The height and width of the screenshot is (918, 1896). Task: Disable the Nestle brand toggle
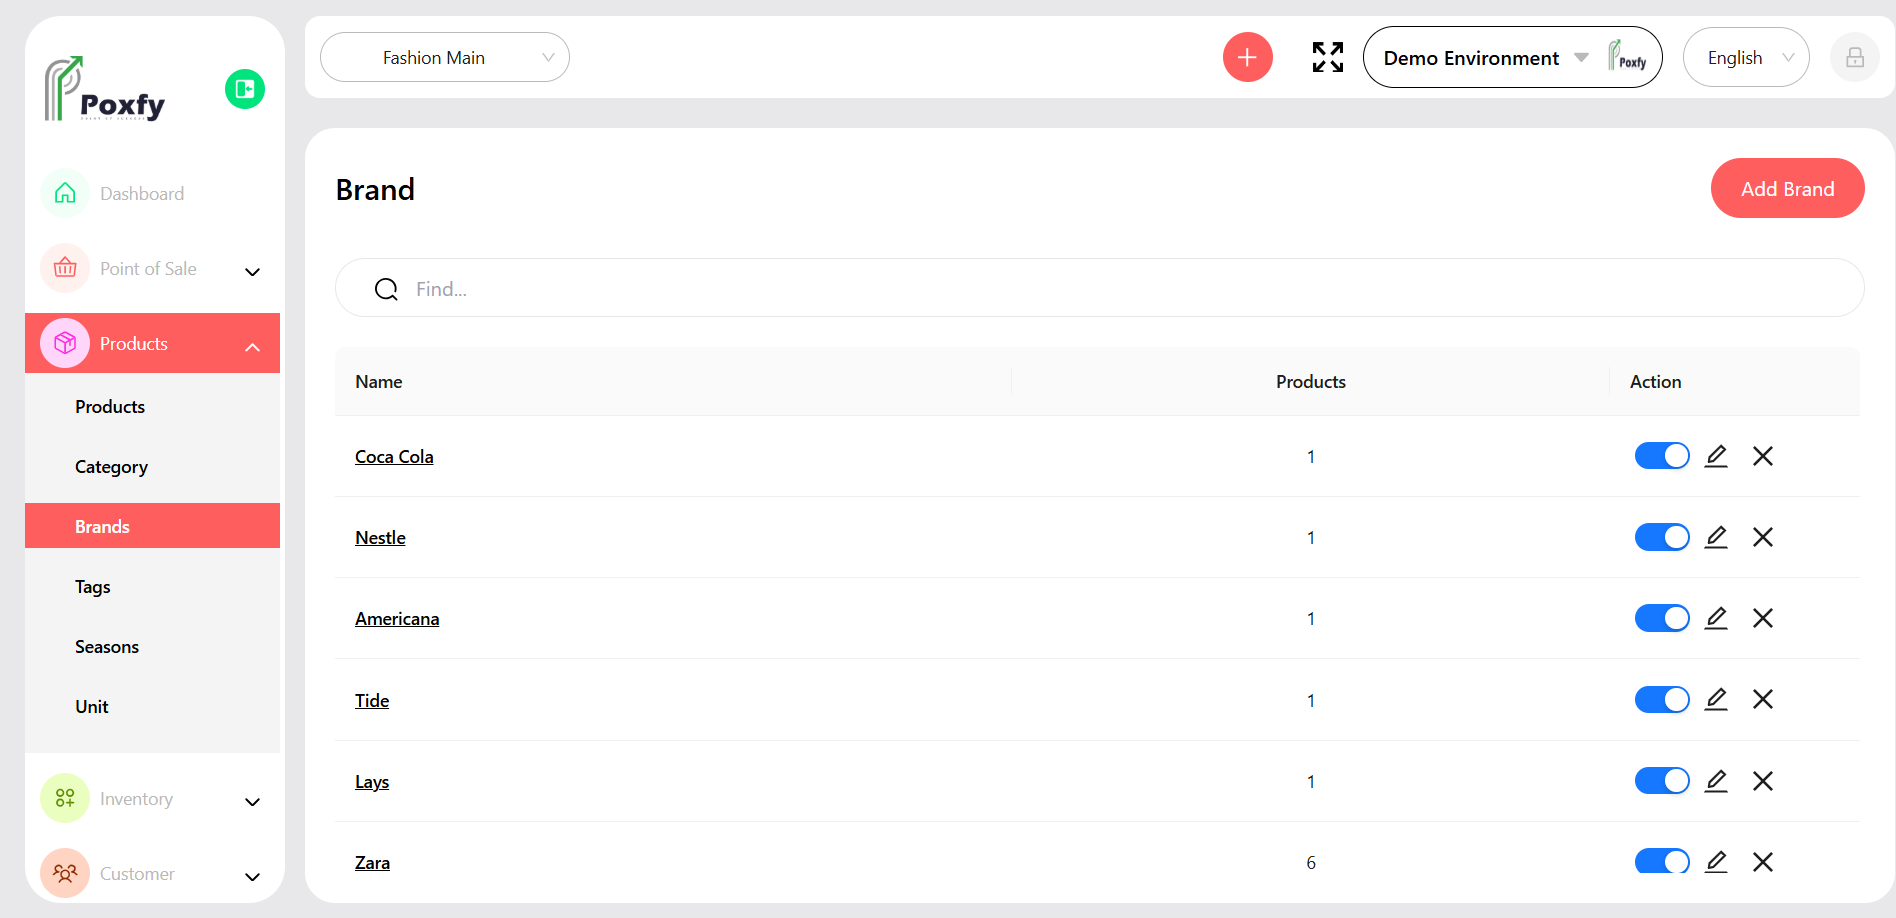pyautogui.click(x=1662, y=537)
